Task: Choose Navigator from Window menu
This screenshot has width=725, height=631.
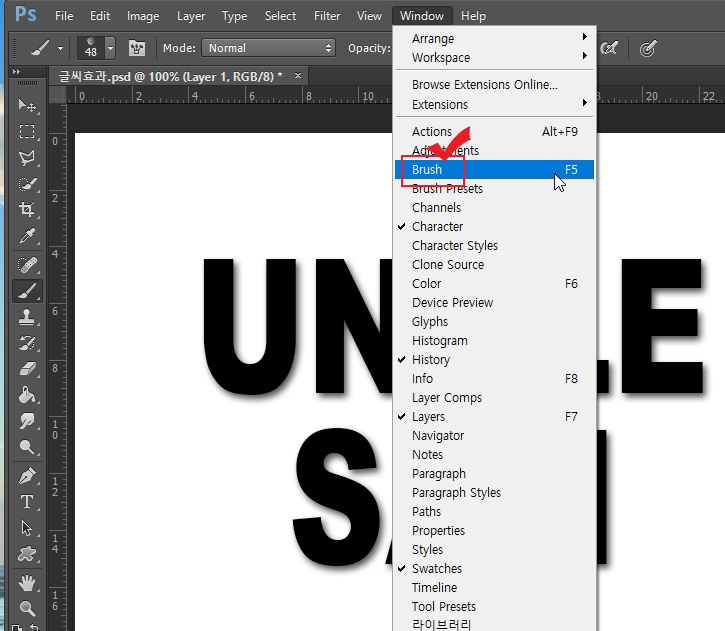Action: point(494,435)
